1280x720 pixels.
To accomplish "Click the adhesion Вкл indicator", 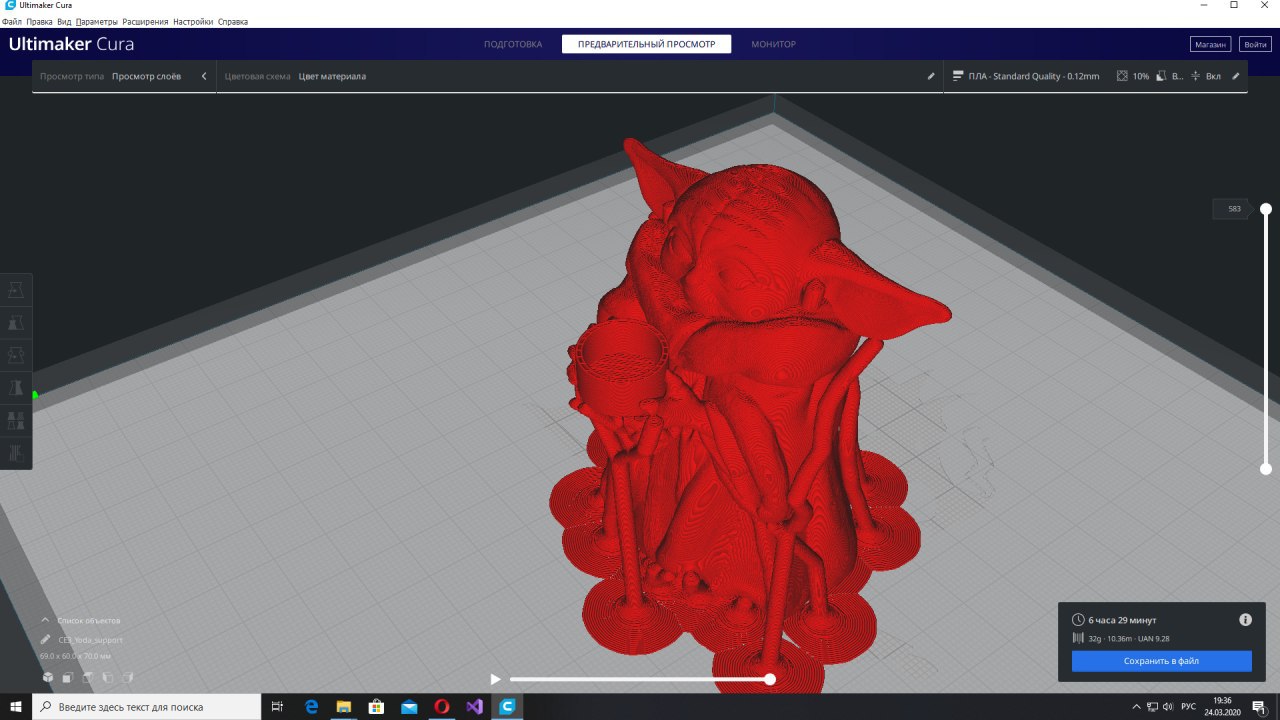I will pyautogui.click(x=1205, y=76).
